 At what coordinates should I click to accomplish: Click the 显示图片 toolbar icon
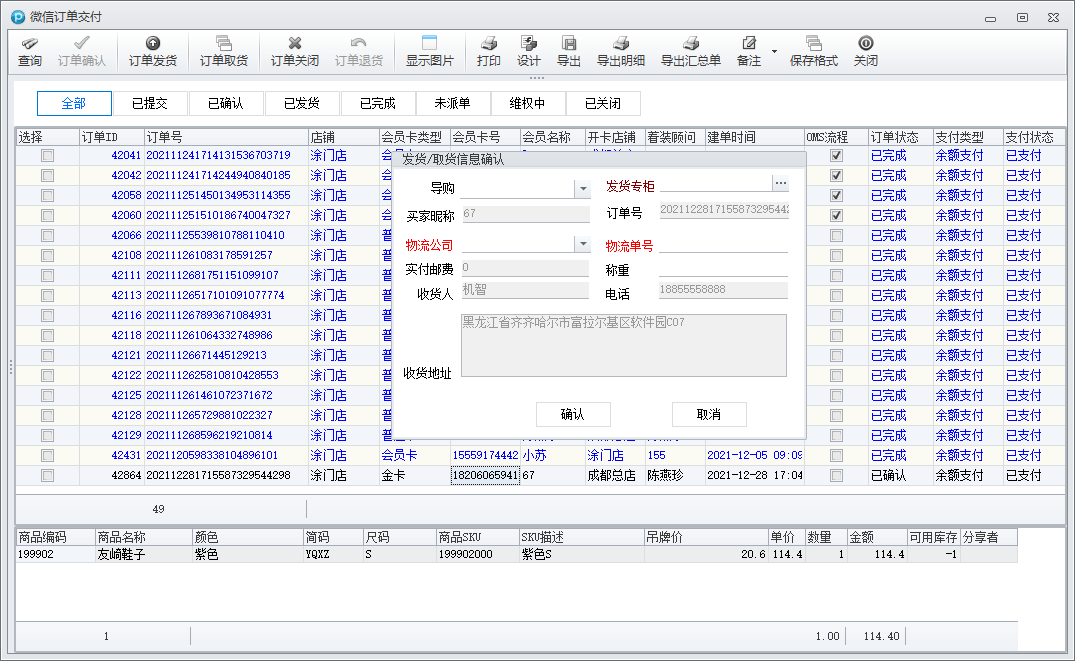click(x=429, y=44)
